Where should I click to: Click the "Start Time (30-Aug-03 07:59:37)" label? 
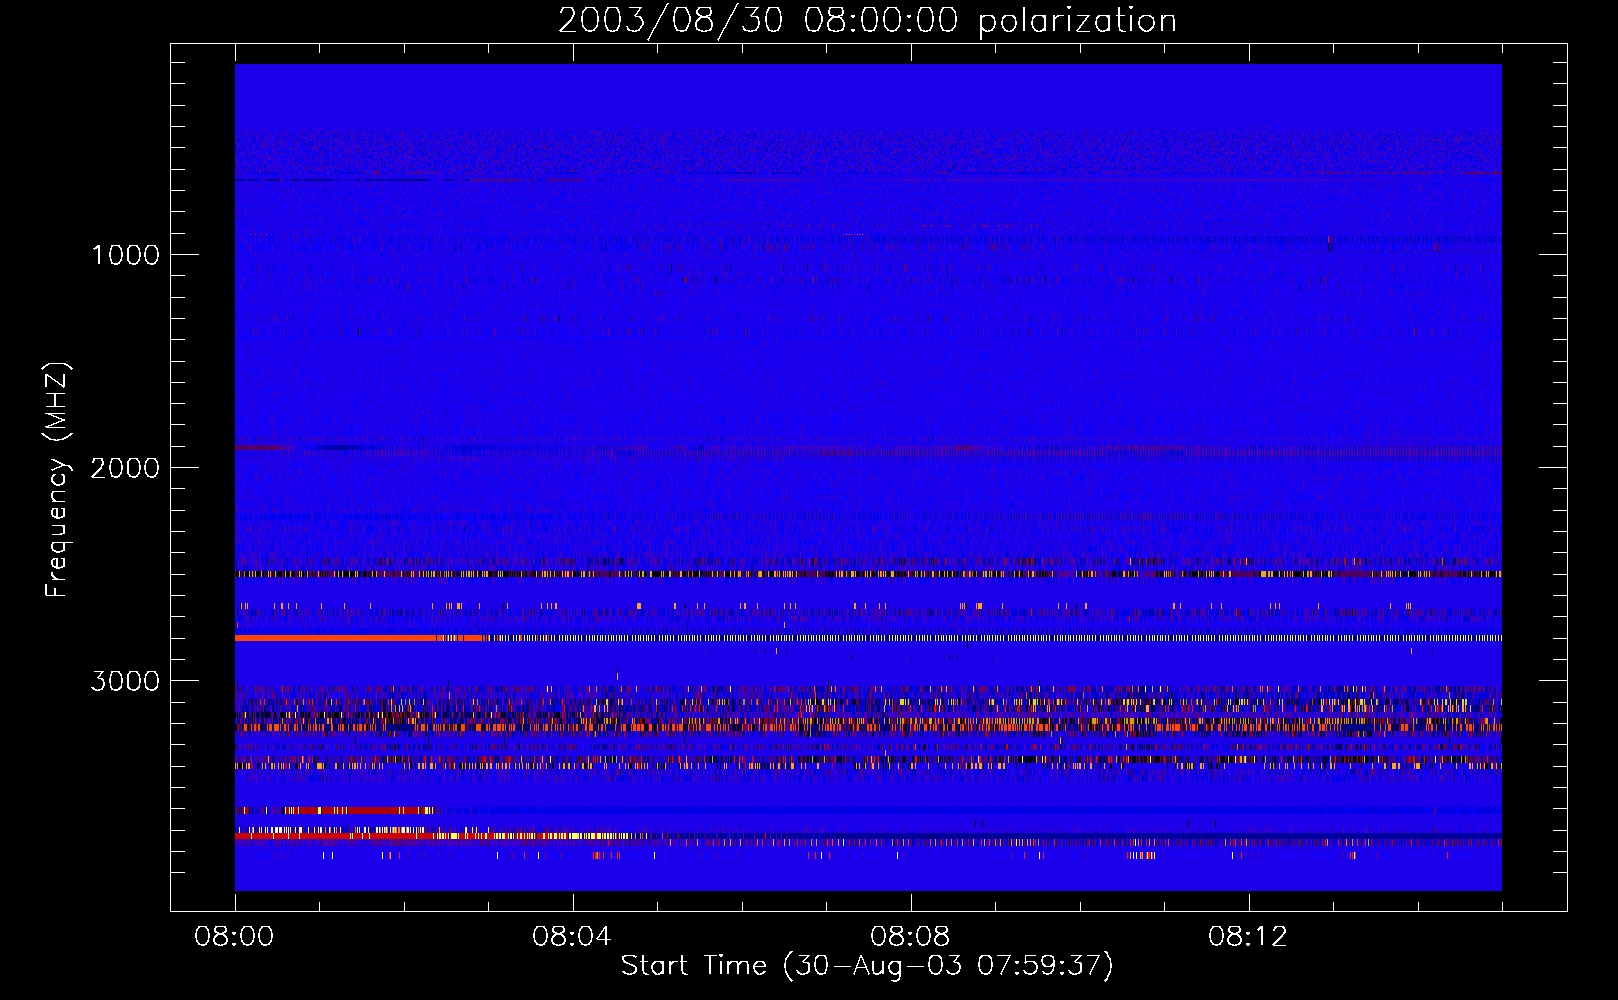(867, 966)
